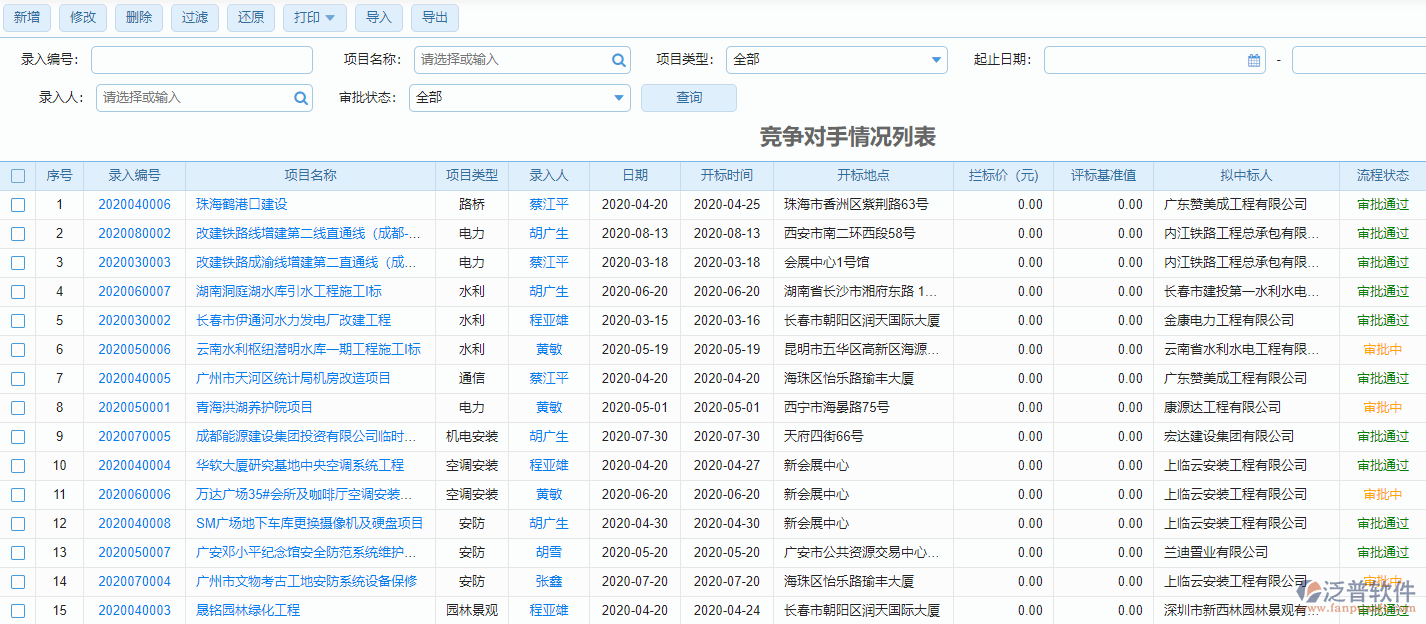Click the magnifier icon in 录入人 field
Viewport: 1426px width, 624px height.
pyautogui.click(x=300, y=98)
